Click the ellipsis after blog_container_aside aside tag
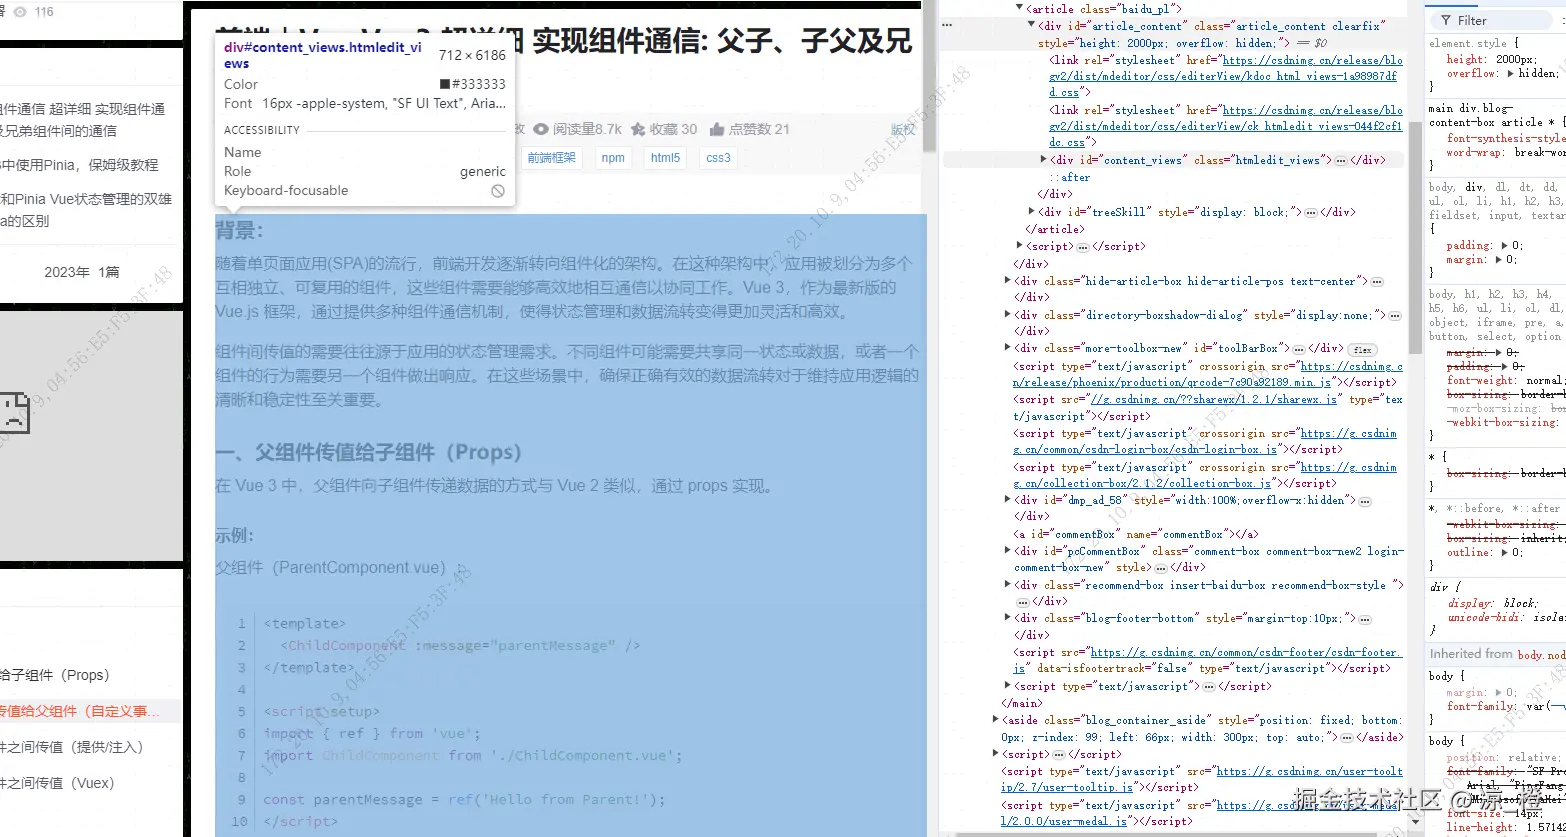The image size is (1566, 837). point(1347,737)
